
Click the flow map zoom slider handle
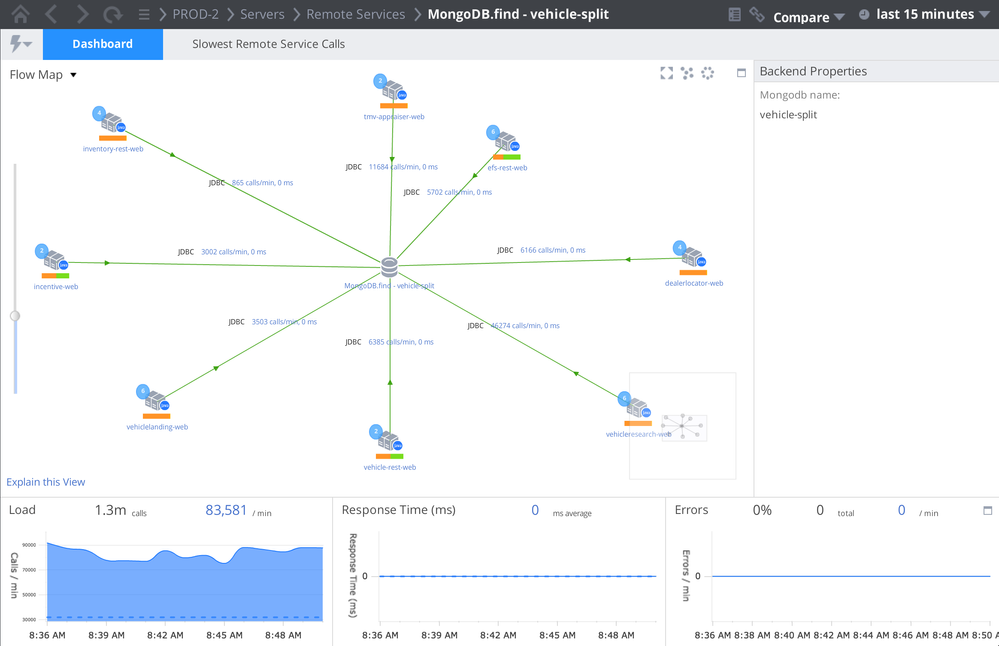coord(15,316)
